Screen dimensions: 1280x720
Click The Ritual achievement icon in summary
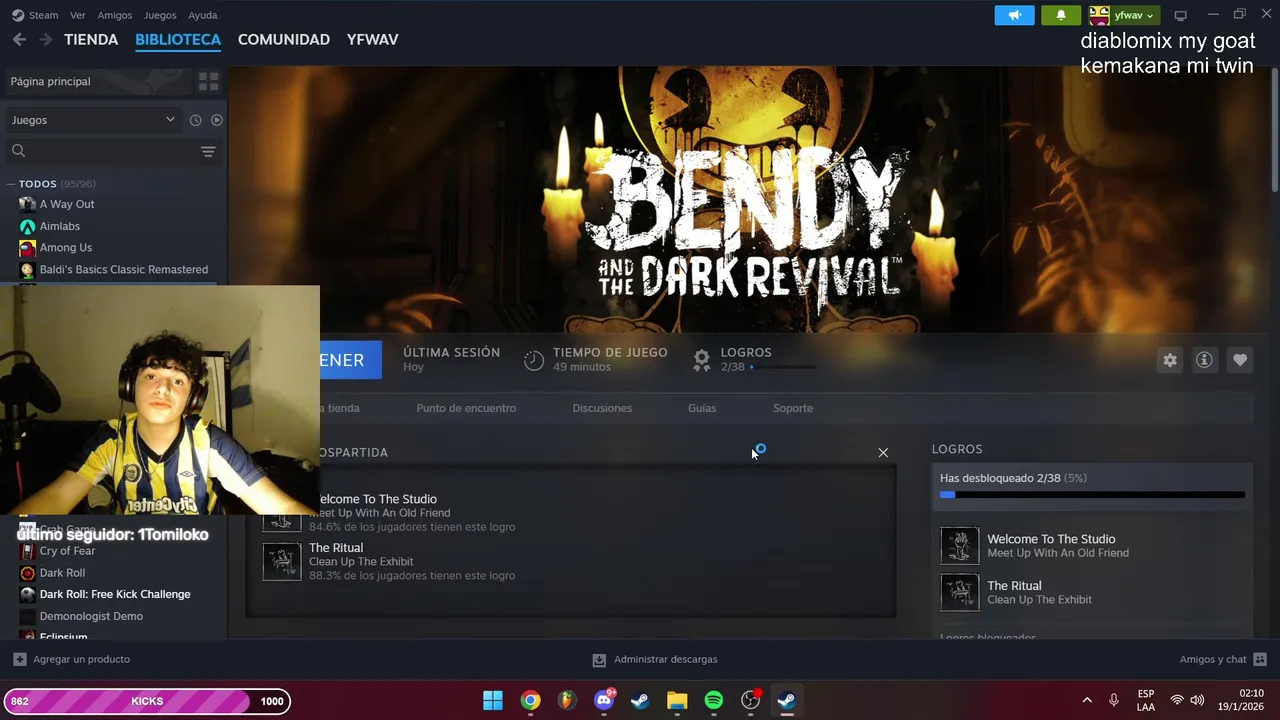pyautogui.click(x=282, y=561)
